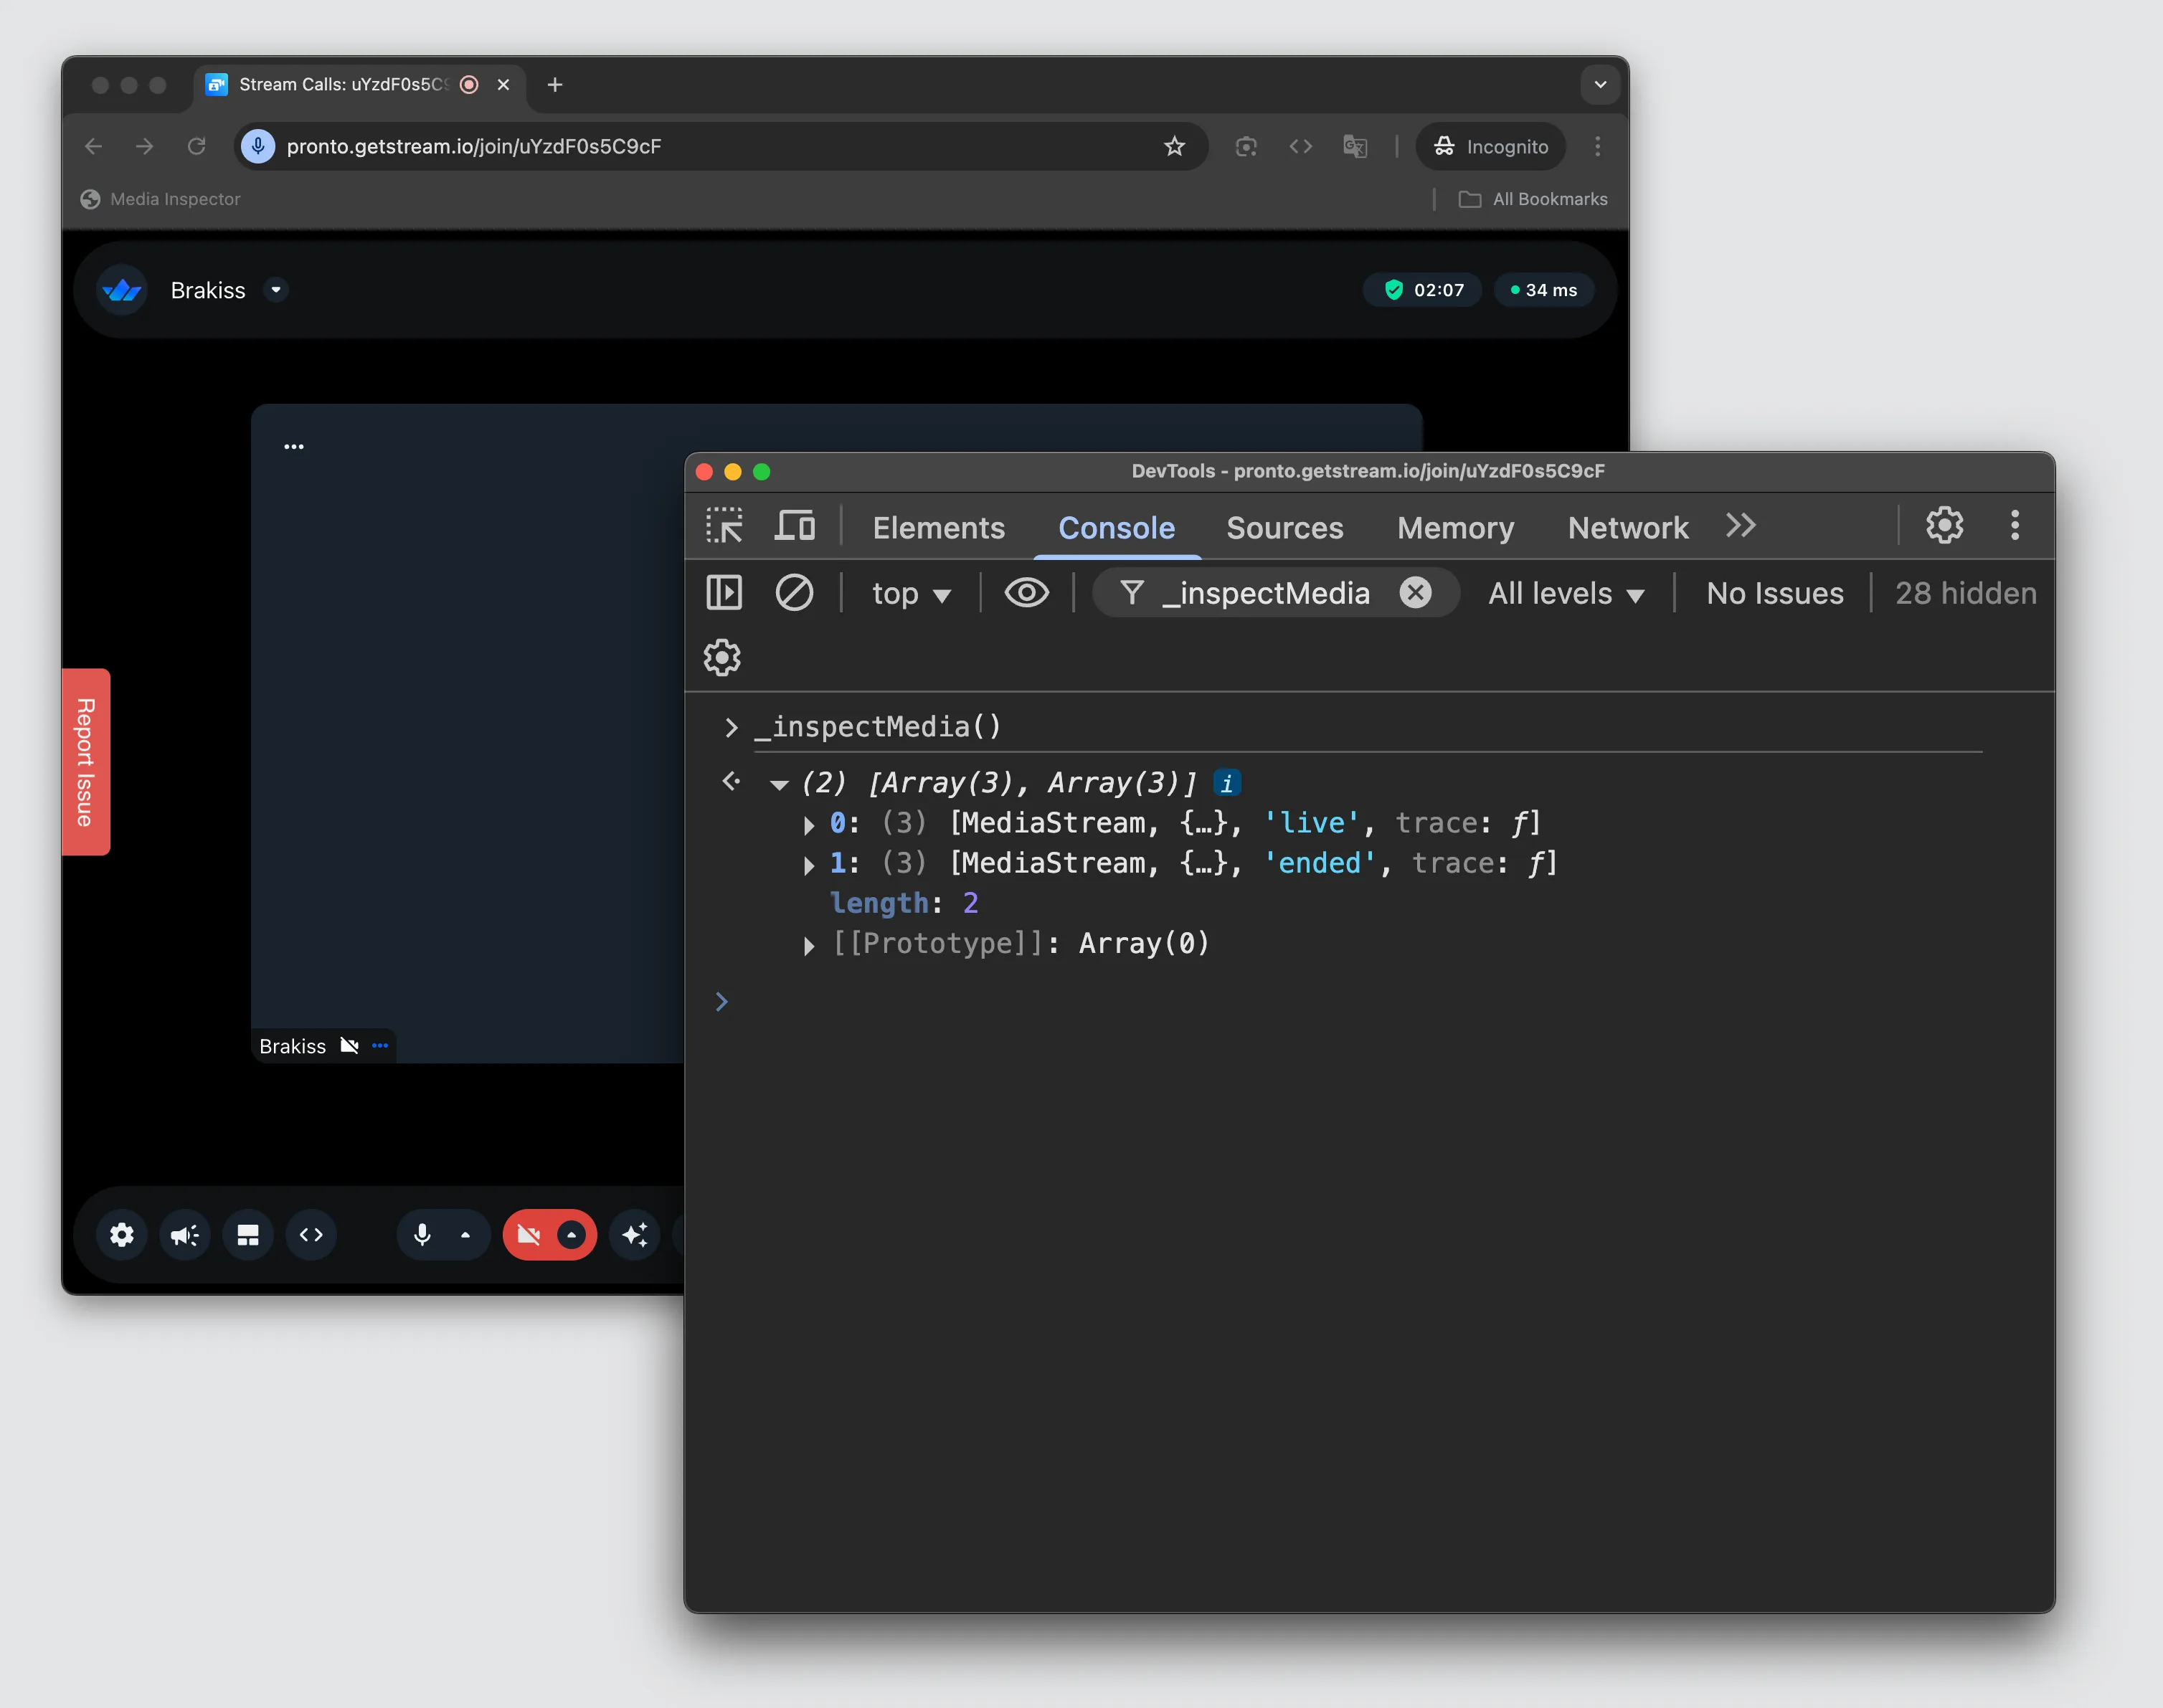Open call settings with the gear icon
This screenshot has height=1708, width=2163.
coord(121,1234)
